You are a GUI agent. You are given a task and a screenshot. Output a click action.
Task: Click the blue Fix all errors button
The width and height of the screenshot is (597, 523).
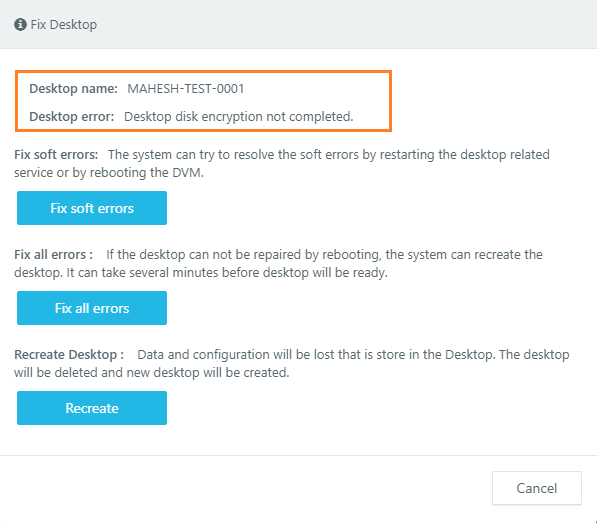[x=92, y=308]
